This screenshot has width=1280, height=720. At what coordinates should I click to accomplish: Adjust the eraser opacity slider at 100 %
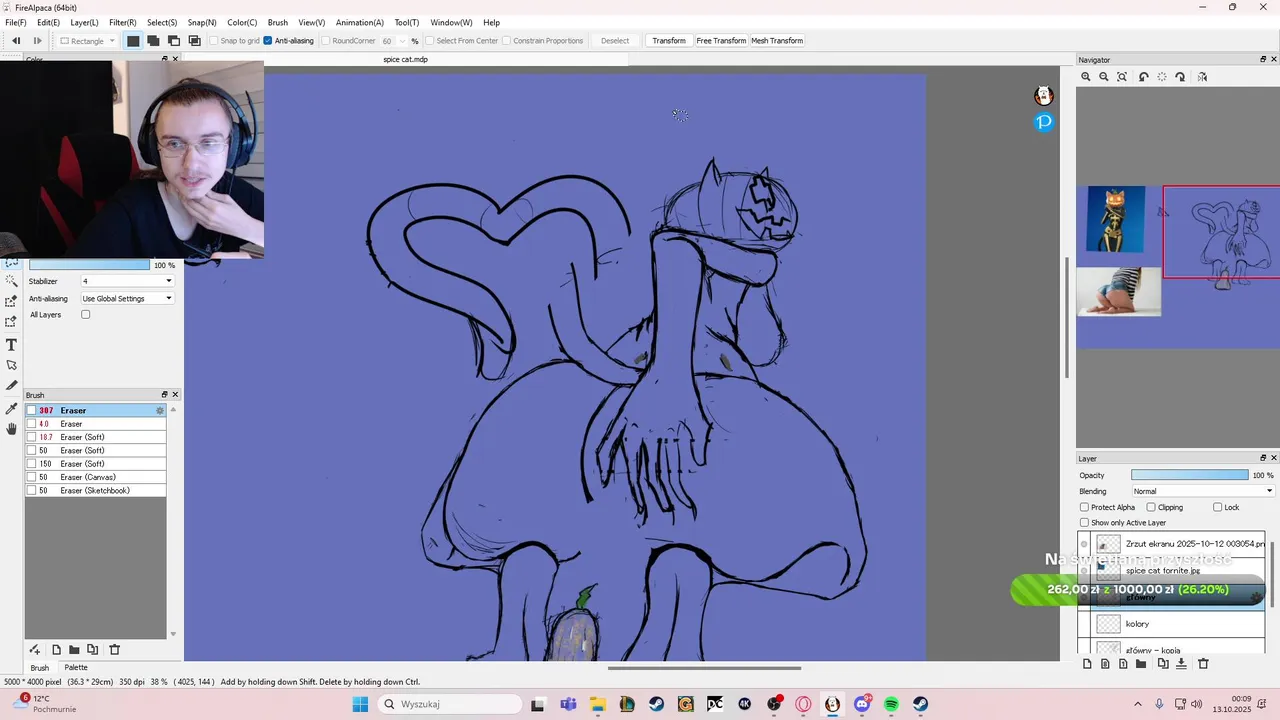(x=89, y=265)
